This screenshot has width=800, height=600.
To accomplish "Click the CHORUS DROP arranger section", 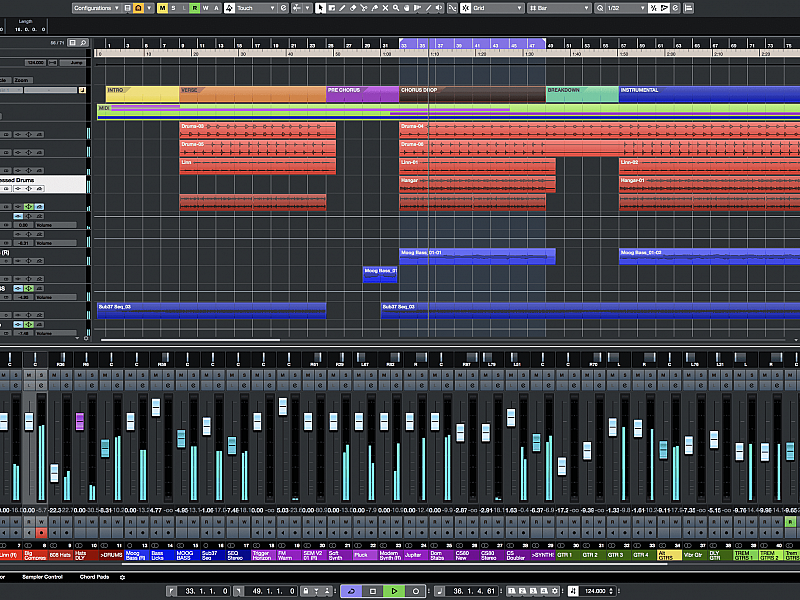I will click(x=472, y=94).
